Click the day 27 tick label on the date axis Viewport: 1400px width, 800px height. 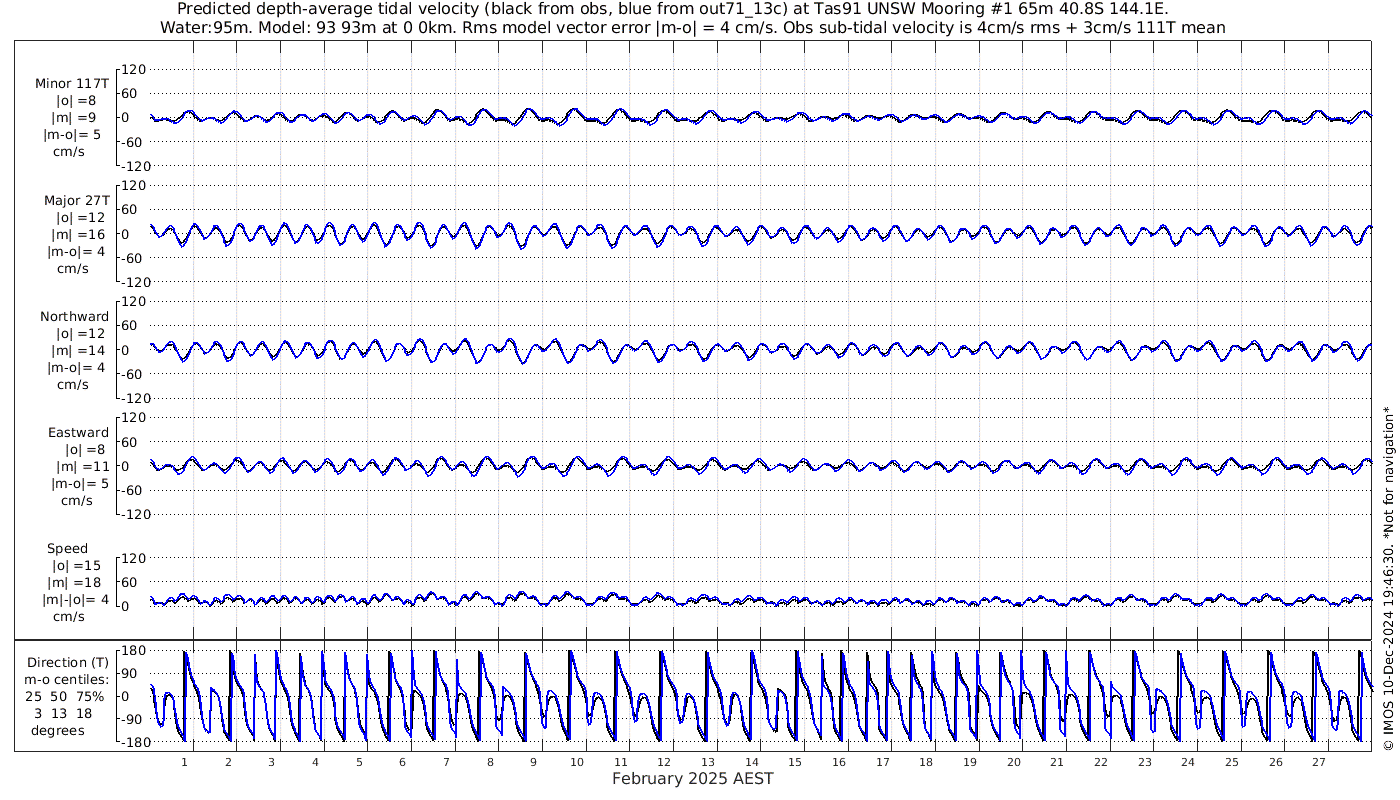pos(1318,762)
